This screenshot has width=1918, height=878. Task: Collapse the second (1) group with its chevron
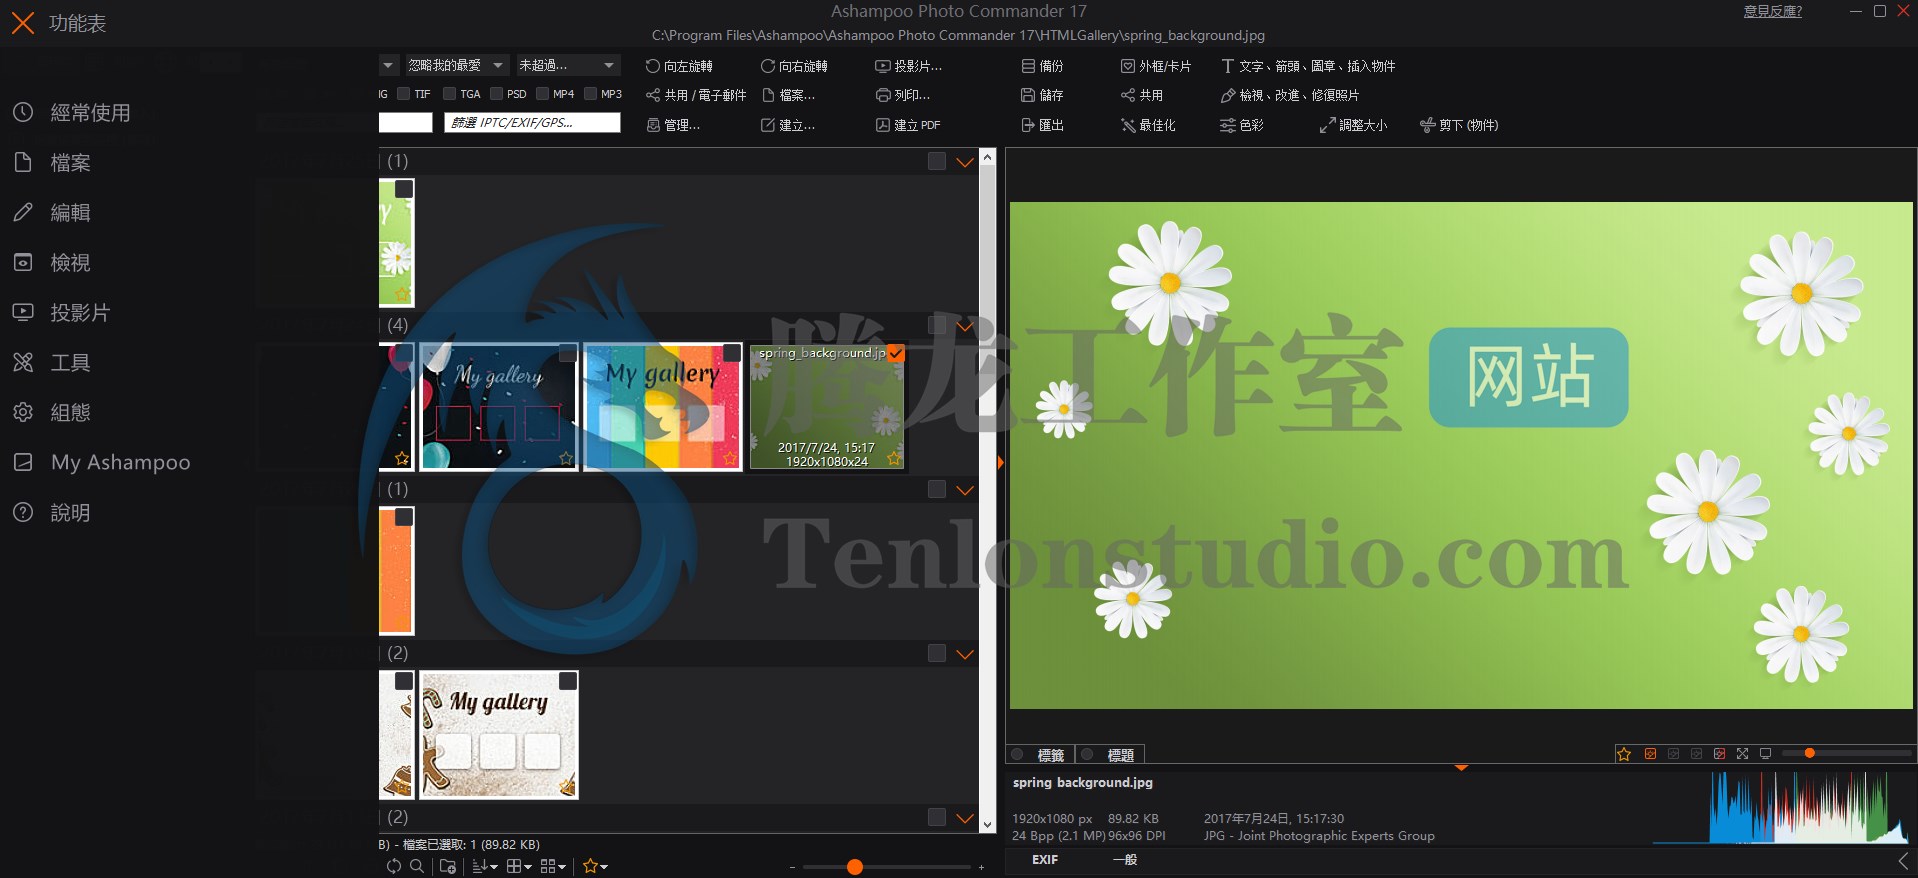point(965,490)
